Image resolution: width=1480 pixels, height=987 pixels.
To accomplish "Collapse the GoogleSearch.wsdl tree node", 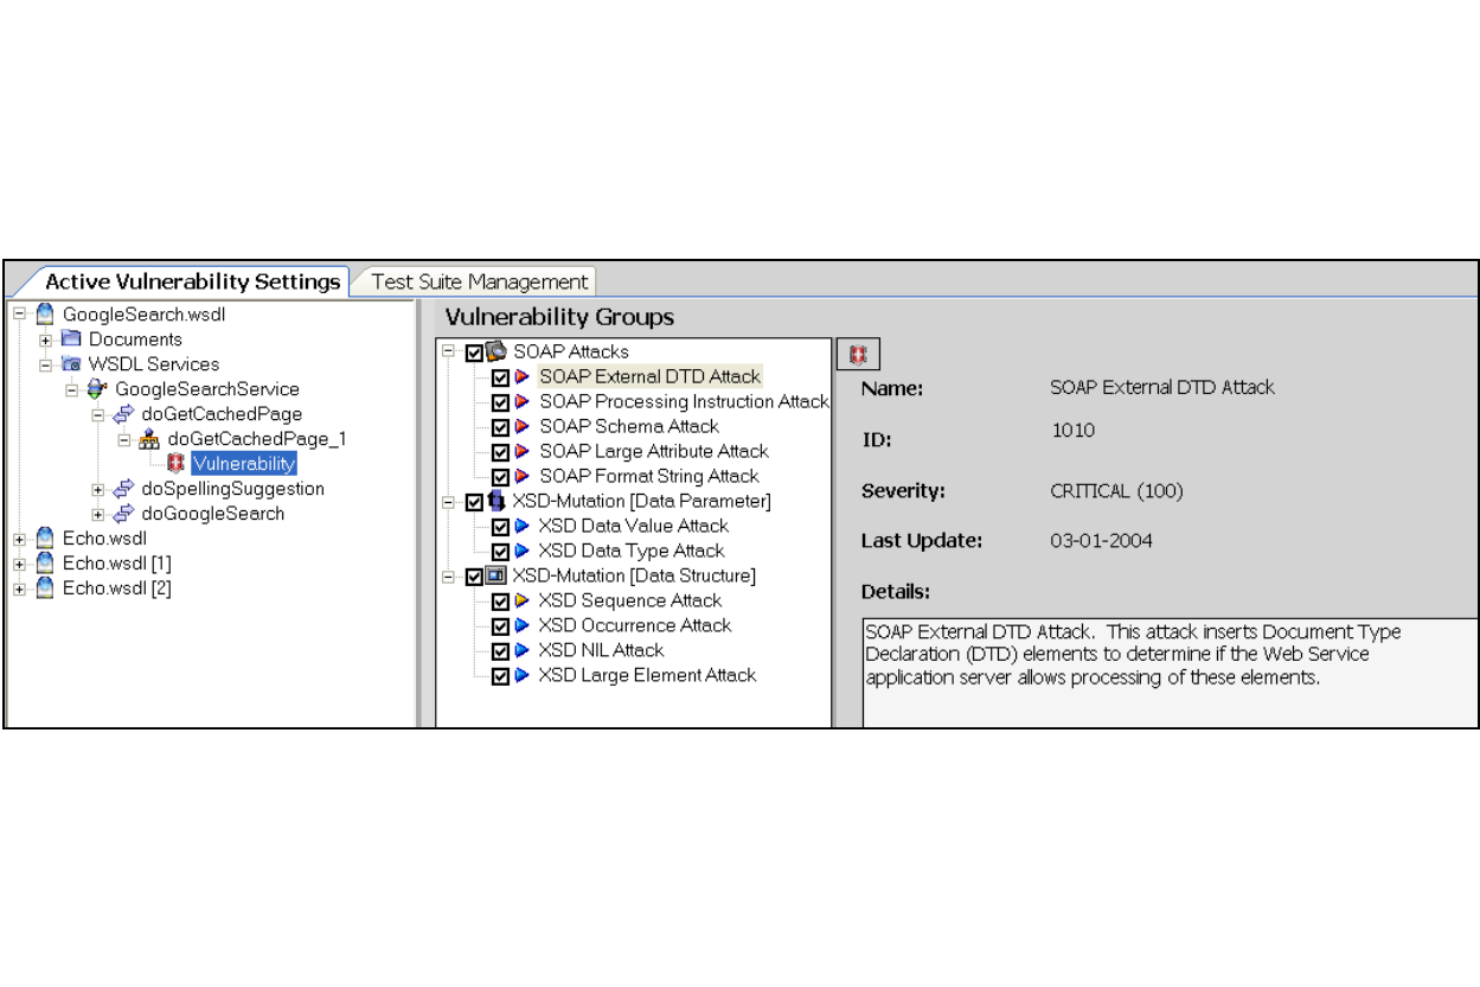I will pos(19,314).
